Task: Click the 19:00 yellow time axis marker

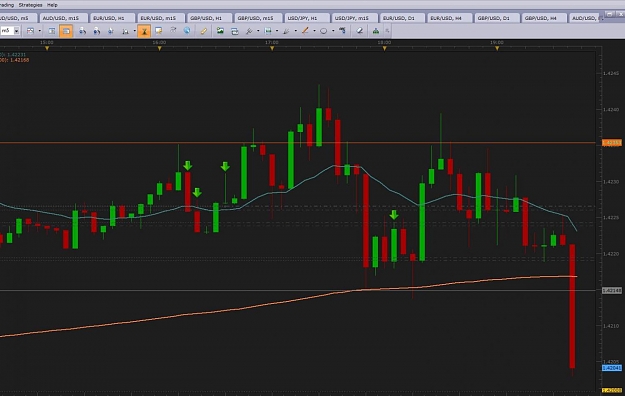Action: pyautogui.click(x=497, y=48)
